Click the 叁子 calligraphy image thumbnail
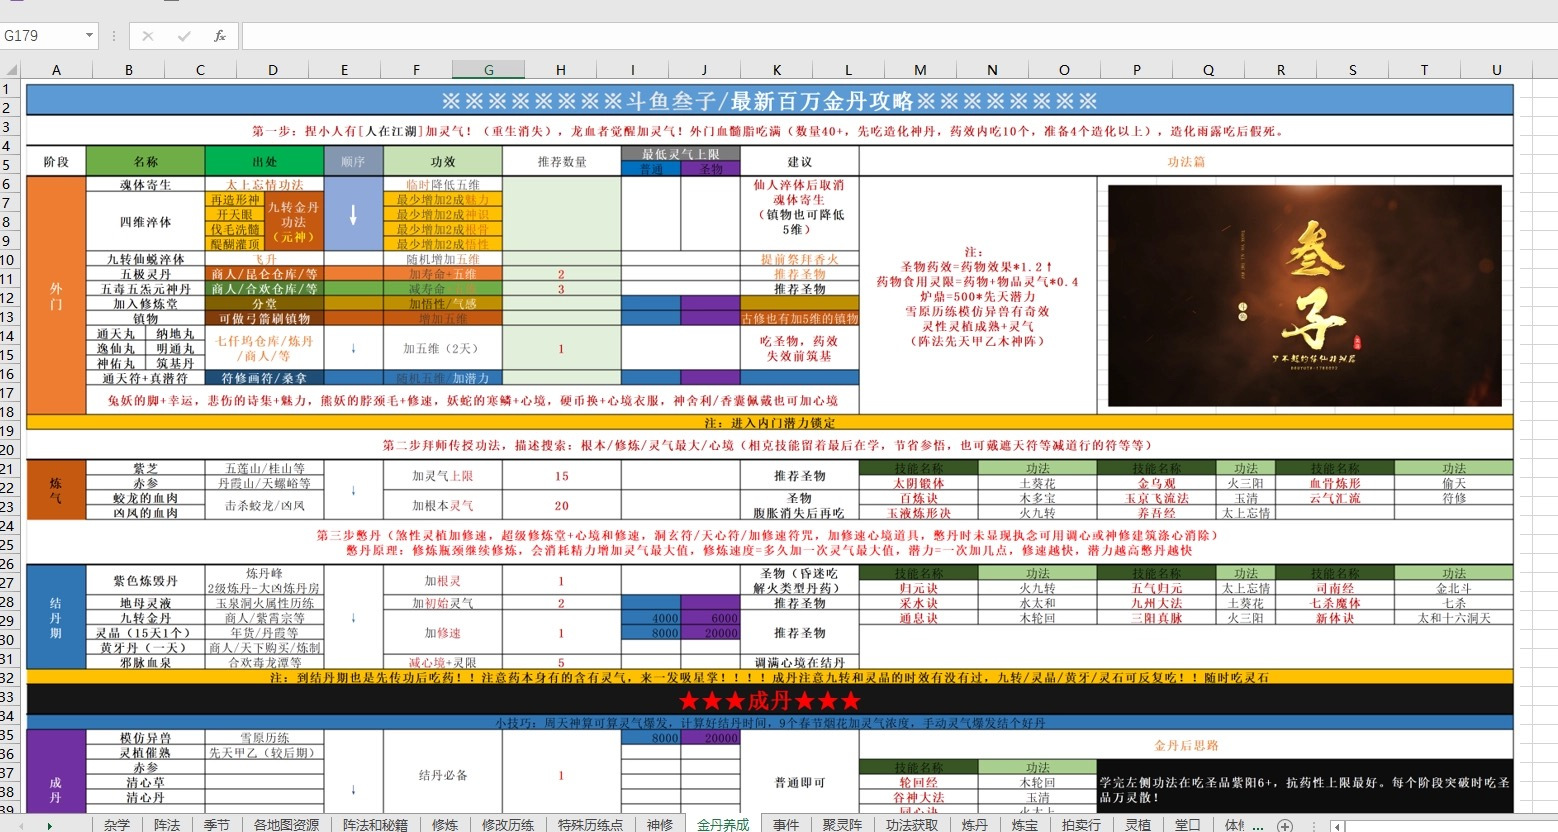Viewport: 1558px width, 832px height. click(x=1304, y=296)
